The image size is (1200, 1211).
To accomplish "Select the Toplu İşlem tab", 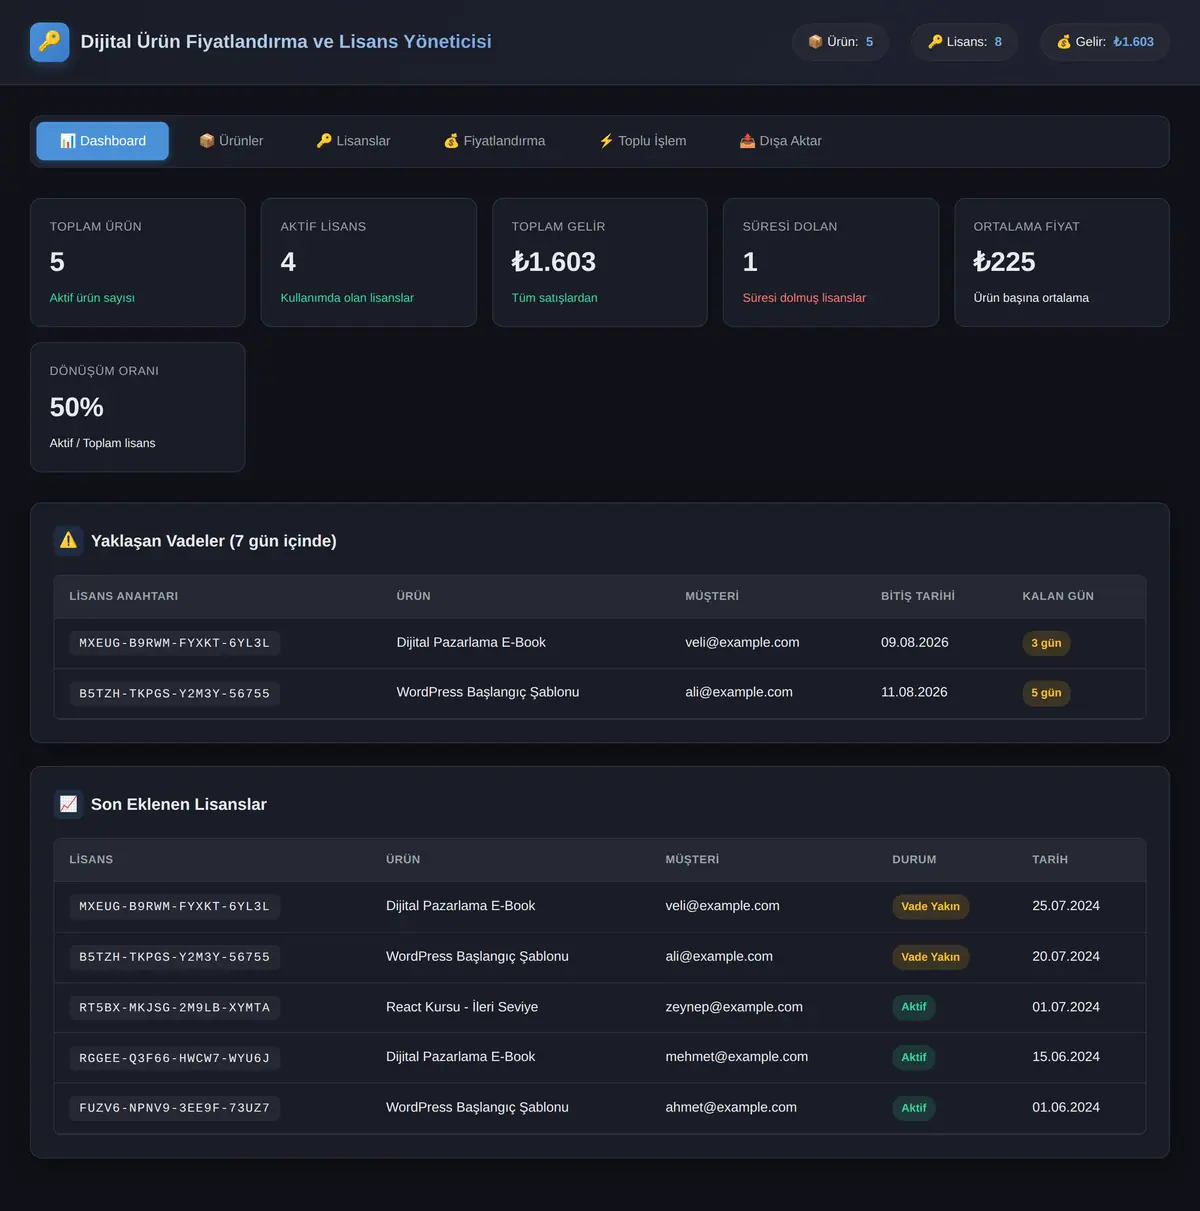I will tap(642, 141).
